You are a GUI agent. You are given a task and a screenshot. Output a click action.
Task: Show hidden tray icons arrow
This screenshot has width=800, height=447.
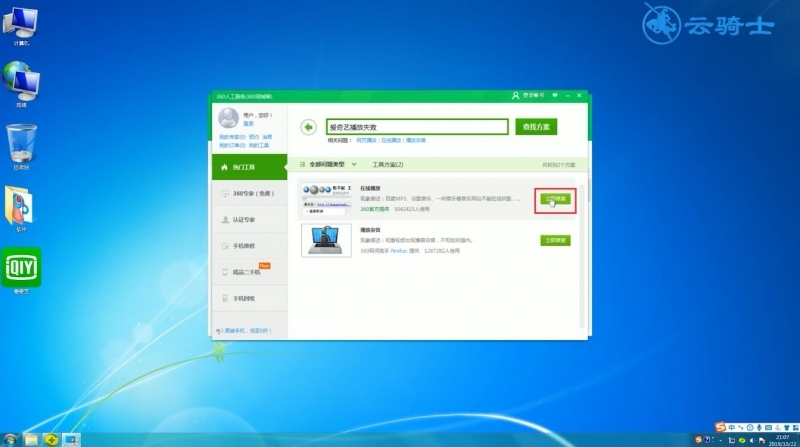720,440
